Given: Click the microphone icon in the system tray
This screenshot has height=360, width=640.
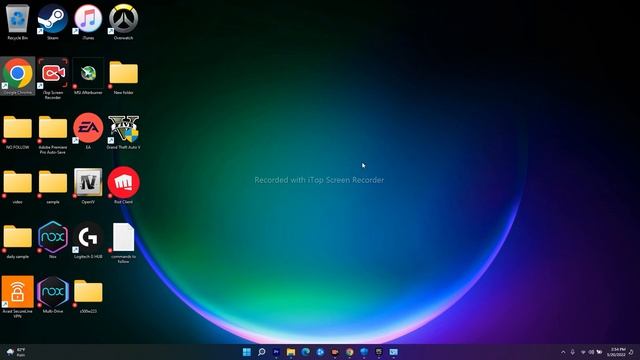Looking at the screenshot, I should pos(573,352).
